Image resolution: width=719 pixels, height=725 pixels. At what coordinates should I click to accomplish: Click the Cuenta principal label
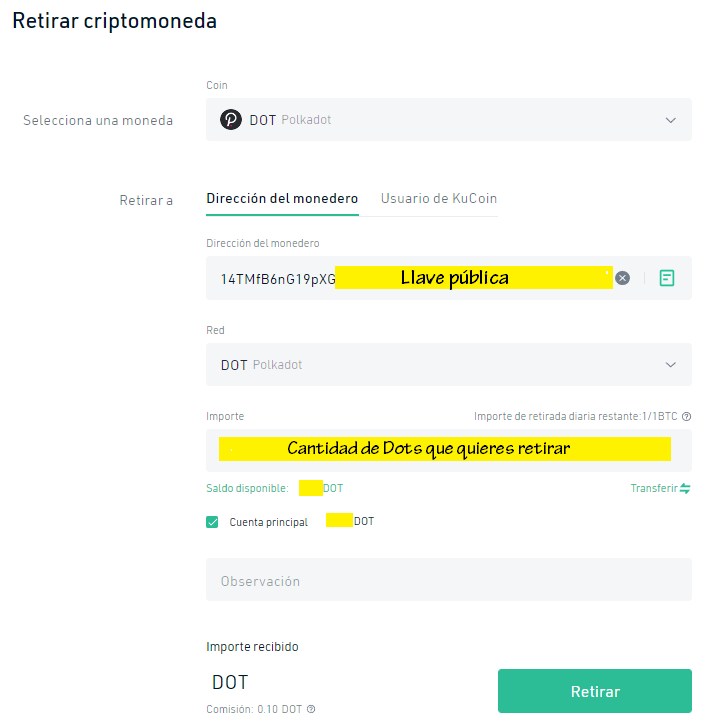[269, 522]
